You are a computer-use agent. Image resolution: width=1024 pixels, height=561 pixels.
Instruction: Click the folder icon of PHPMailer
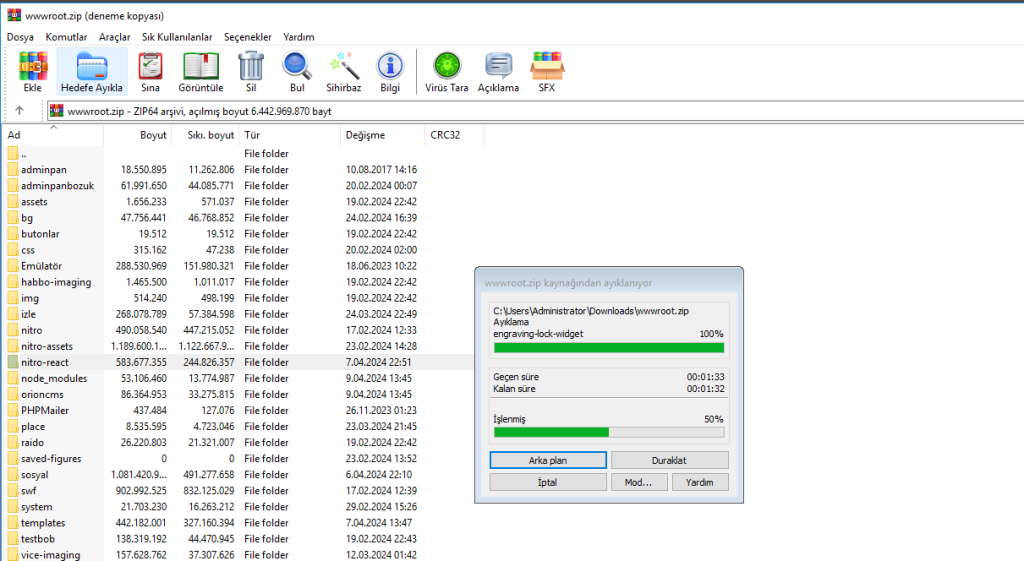pyautogui.click(x=12, y=410)
